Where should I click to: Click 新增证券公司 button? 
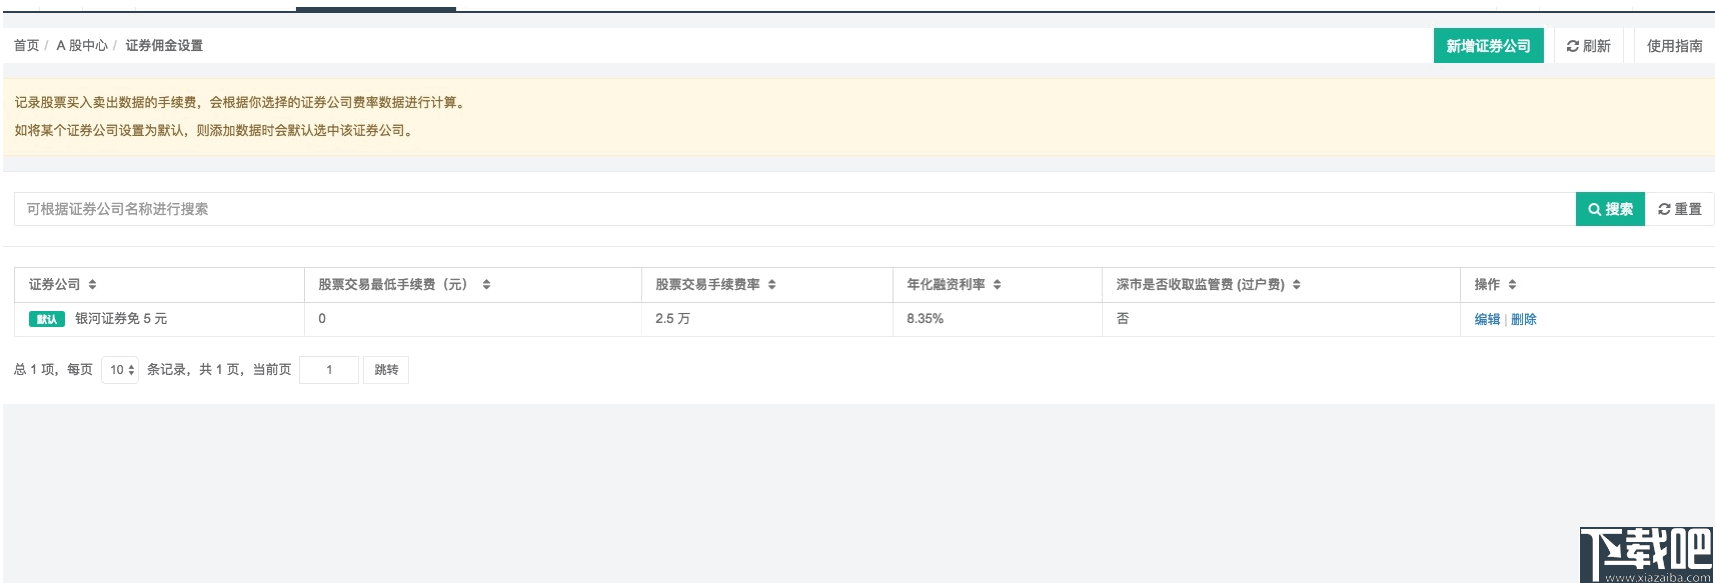1488,46
